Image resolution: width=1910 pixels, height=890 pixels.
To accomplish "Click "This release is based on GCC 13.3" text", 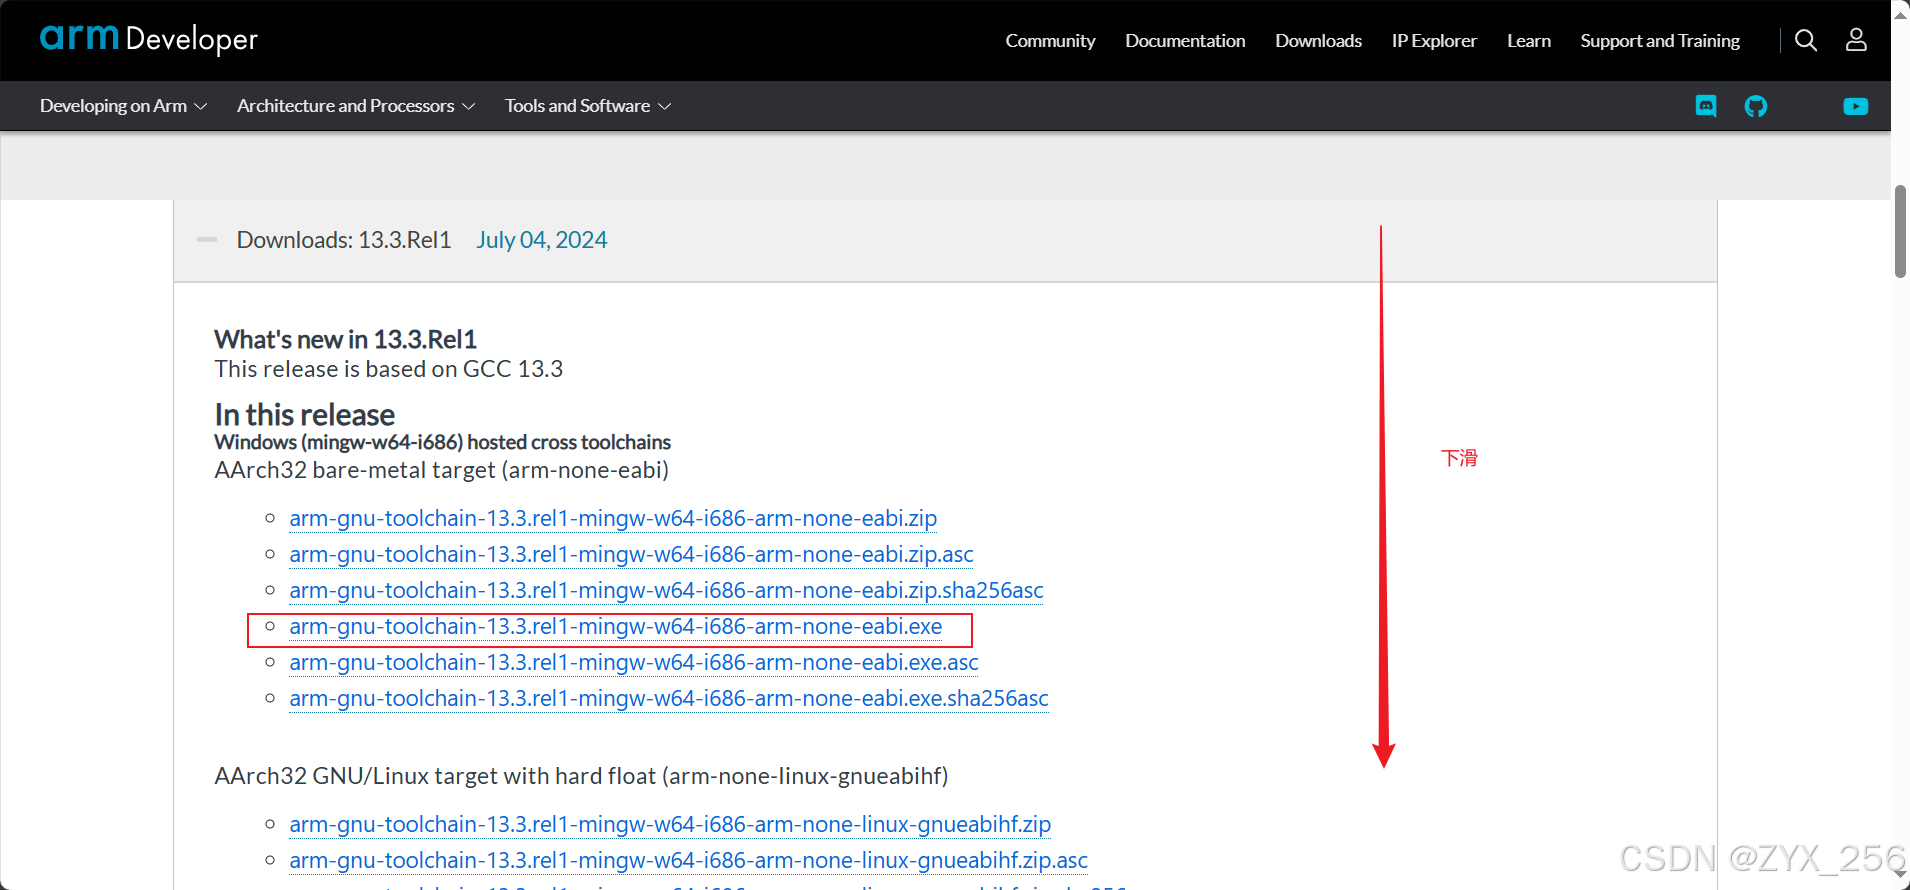I will click(388, 369).
